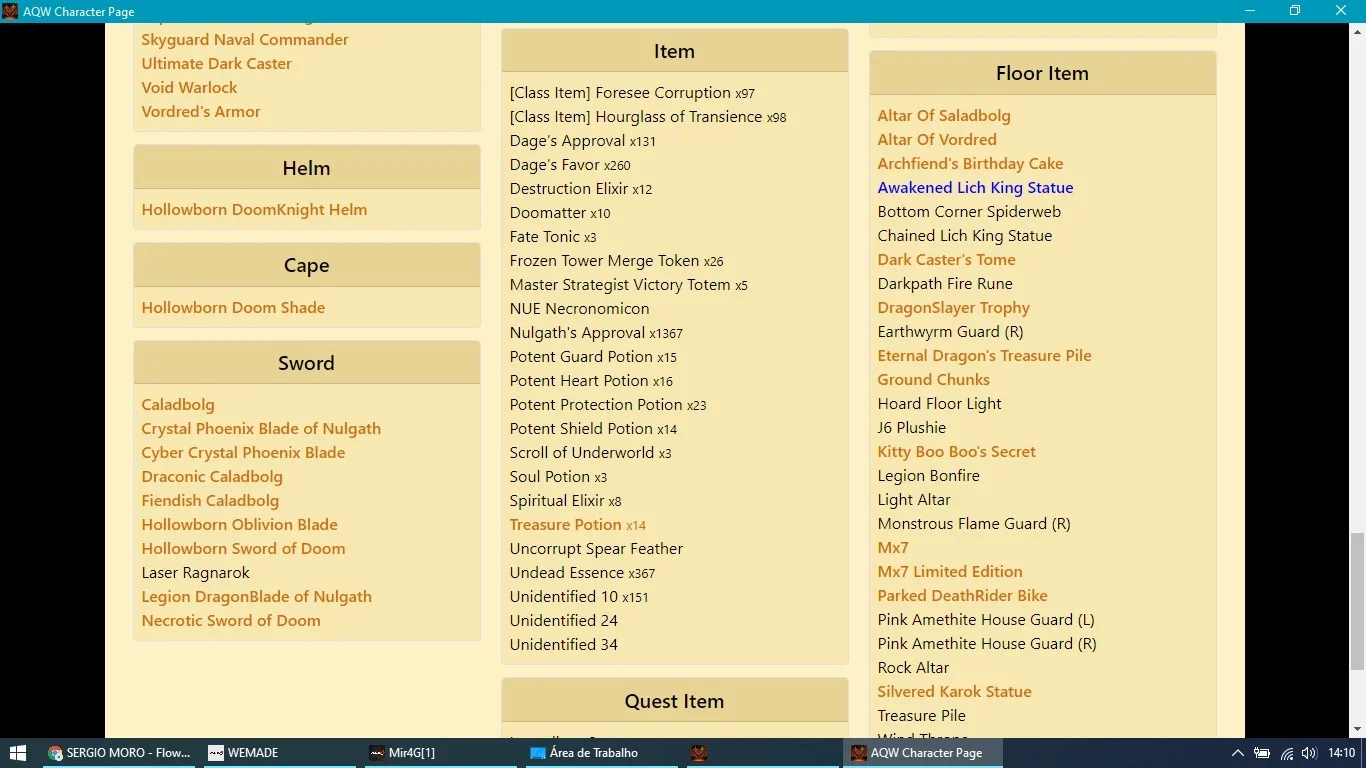The image size is (1366, 768).
Task: Open Ultimate Dark Caster link
Action: click(x=216, y=64)
